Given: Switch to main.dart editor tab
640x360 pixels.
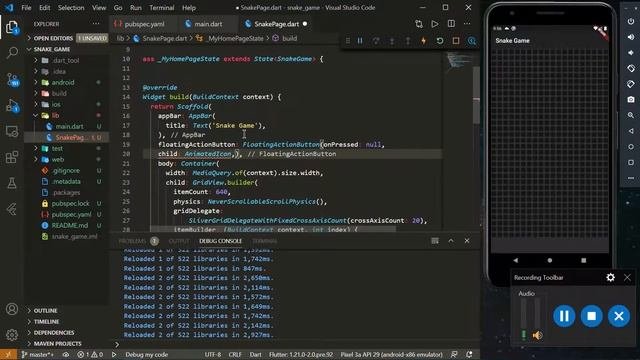Looking at the screenshot, I should pos(208,24).
